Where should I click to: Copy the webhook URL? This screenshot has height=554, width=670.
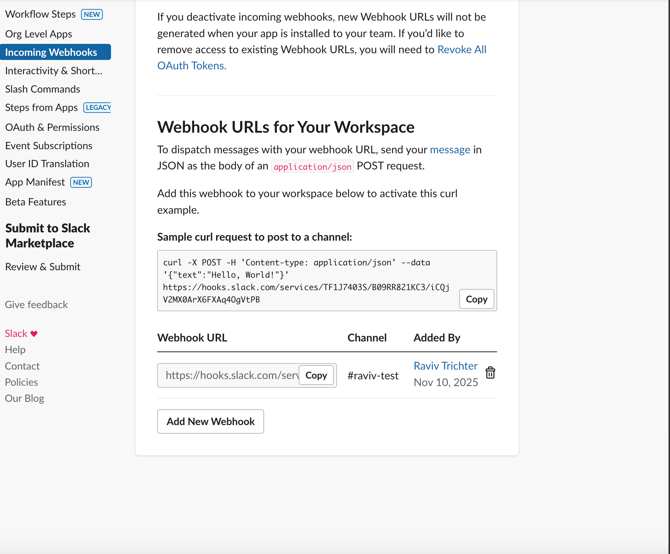click(x=316, y=376)
